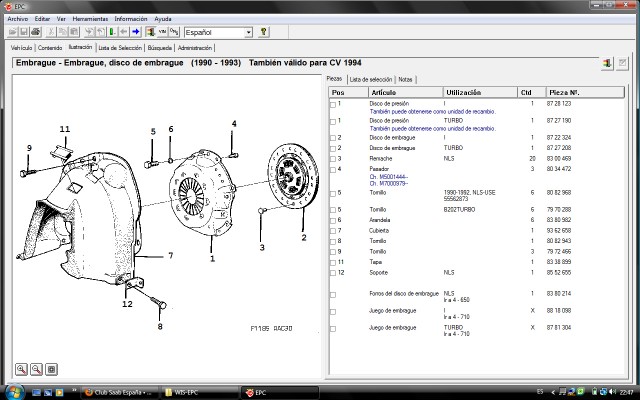Open the Notas tab
The width and height of the screenshot is (640, 400).
tap(405, 80)
